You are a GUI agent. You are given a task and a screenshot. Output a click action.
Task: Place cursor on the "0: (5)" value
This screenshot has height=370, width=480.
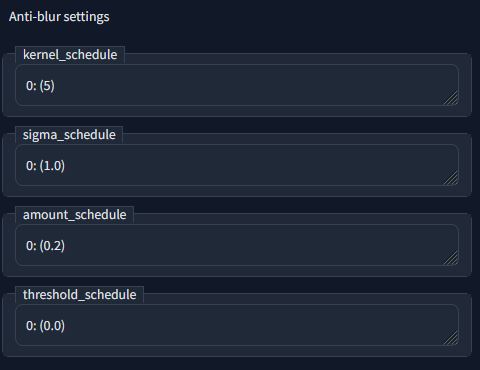pos(40,86)
